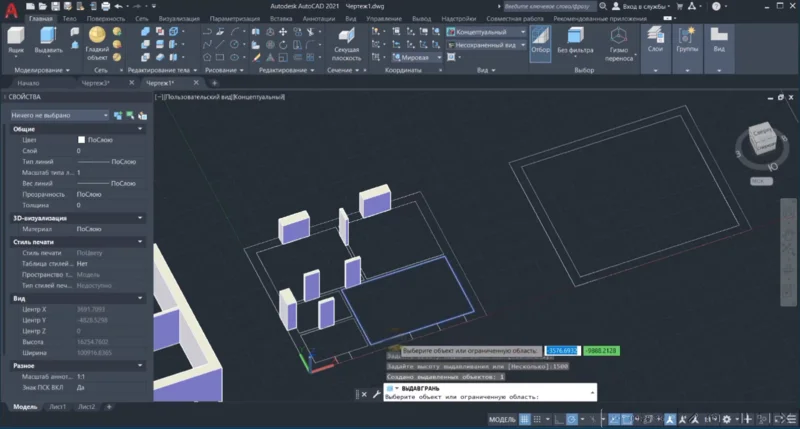Click the Вход в службы sign-in button
This screenshot has width=800, height=429.
tap(645, 7)
